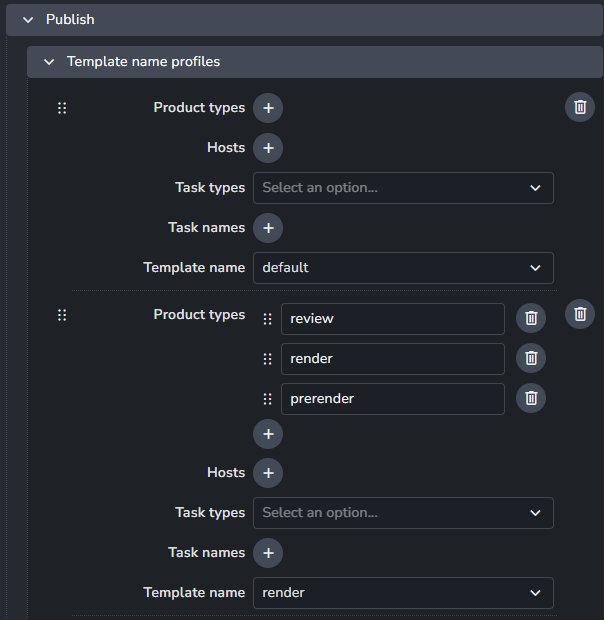Click the prerender product type text field

pos(392,399)
